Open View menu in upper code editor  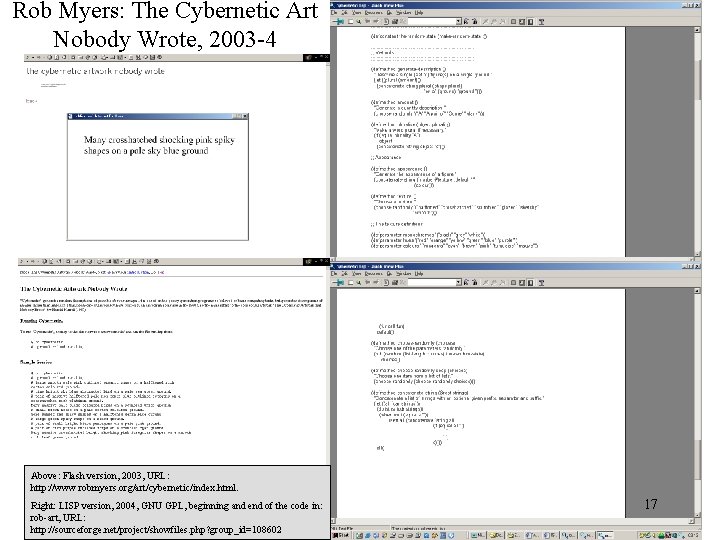pyautogui.click(x=356, y=13)
